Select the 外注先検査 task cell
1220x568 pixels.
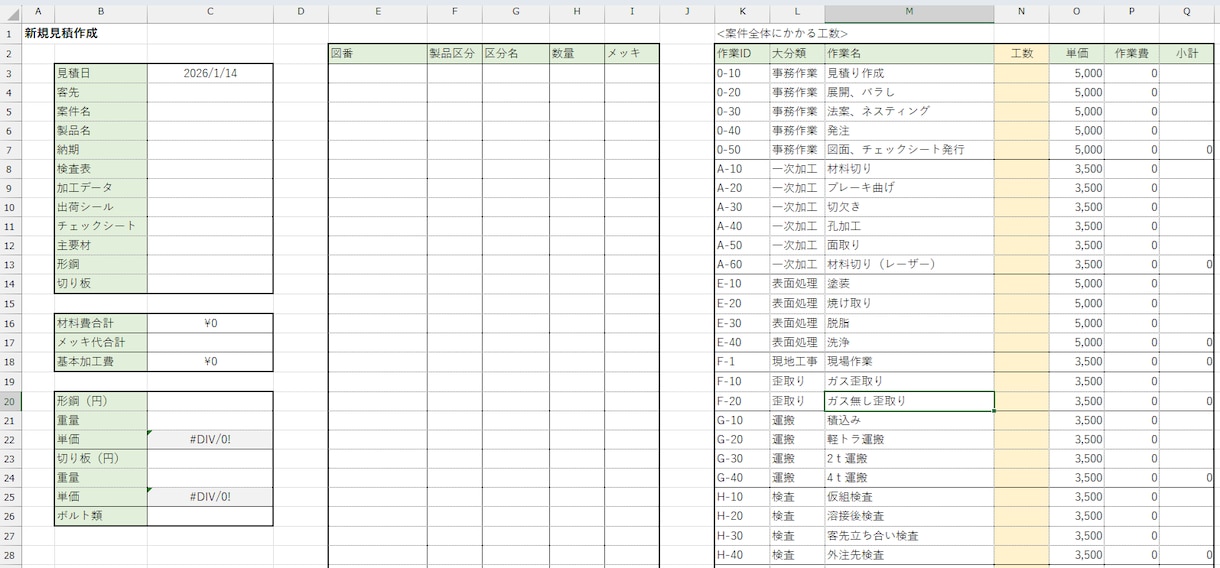coord(909,555)
